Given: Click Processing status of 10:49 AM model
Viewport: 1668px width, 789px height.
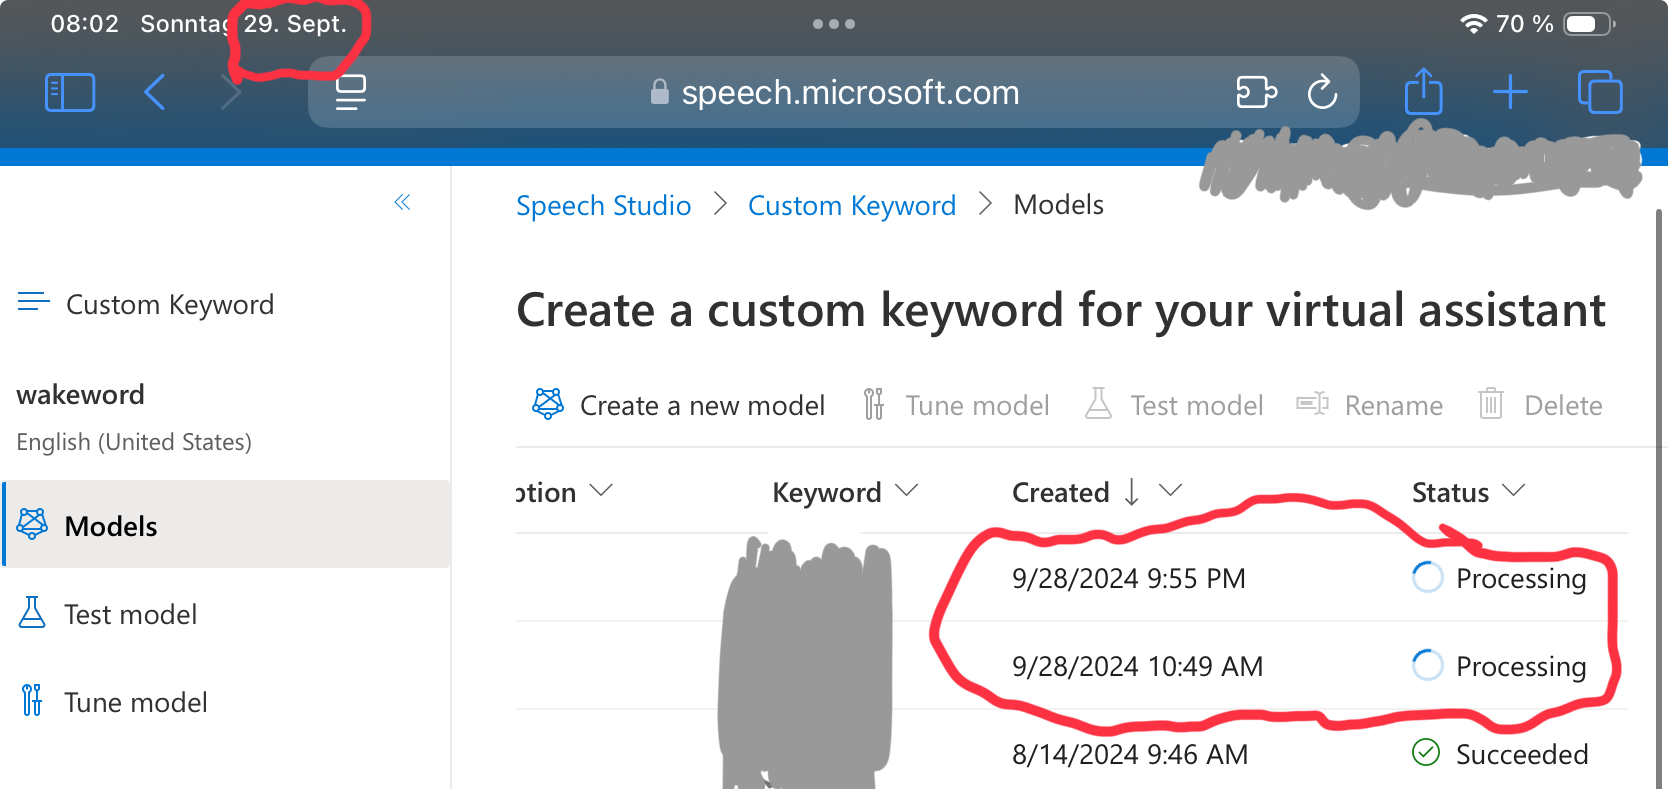Looking at the screenshot, I should point(1521,667).
